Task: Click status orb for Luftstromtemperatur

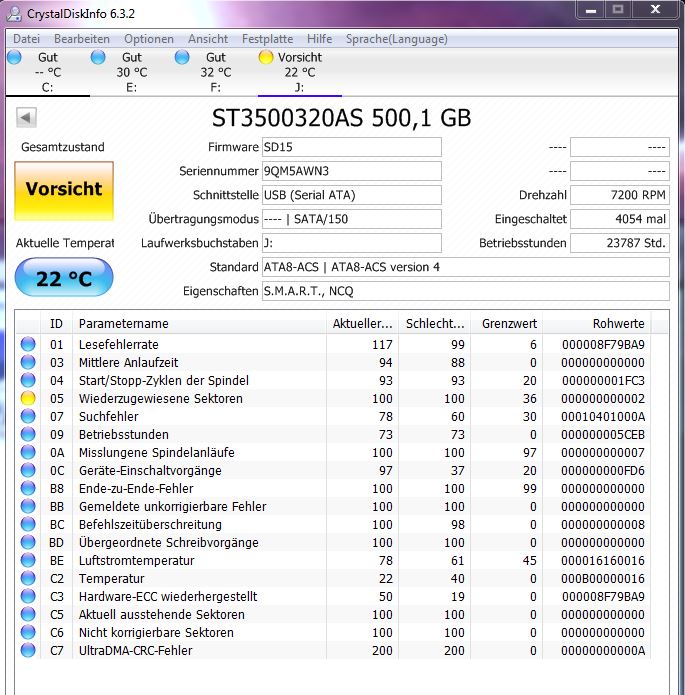Action: 28,560
